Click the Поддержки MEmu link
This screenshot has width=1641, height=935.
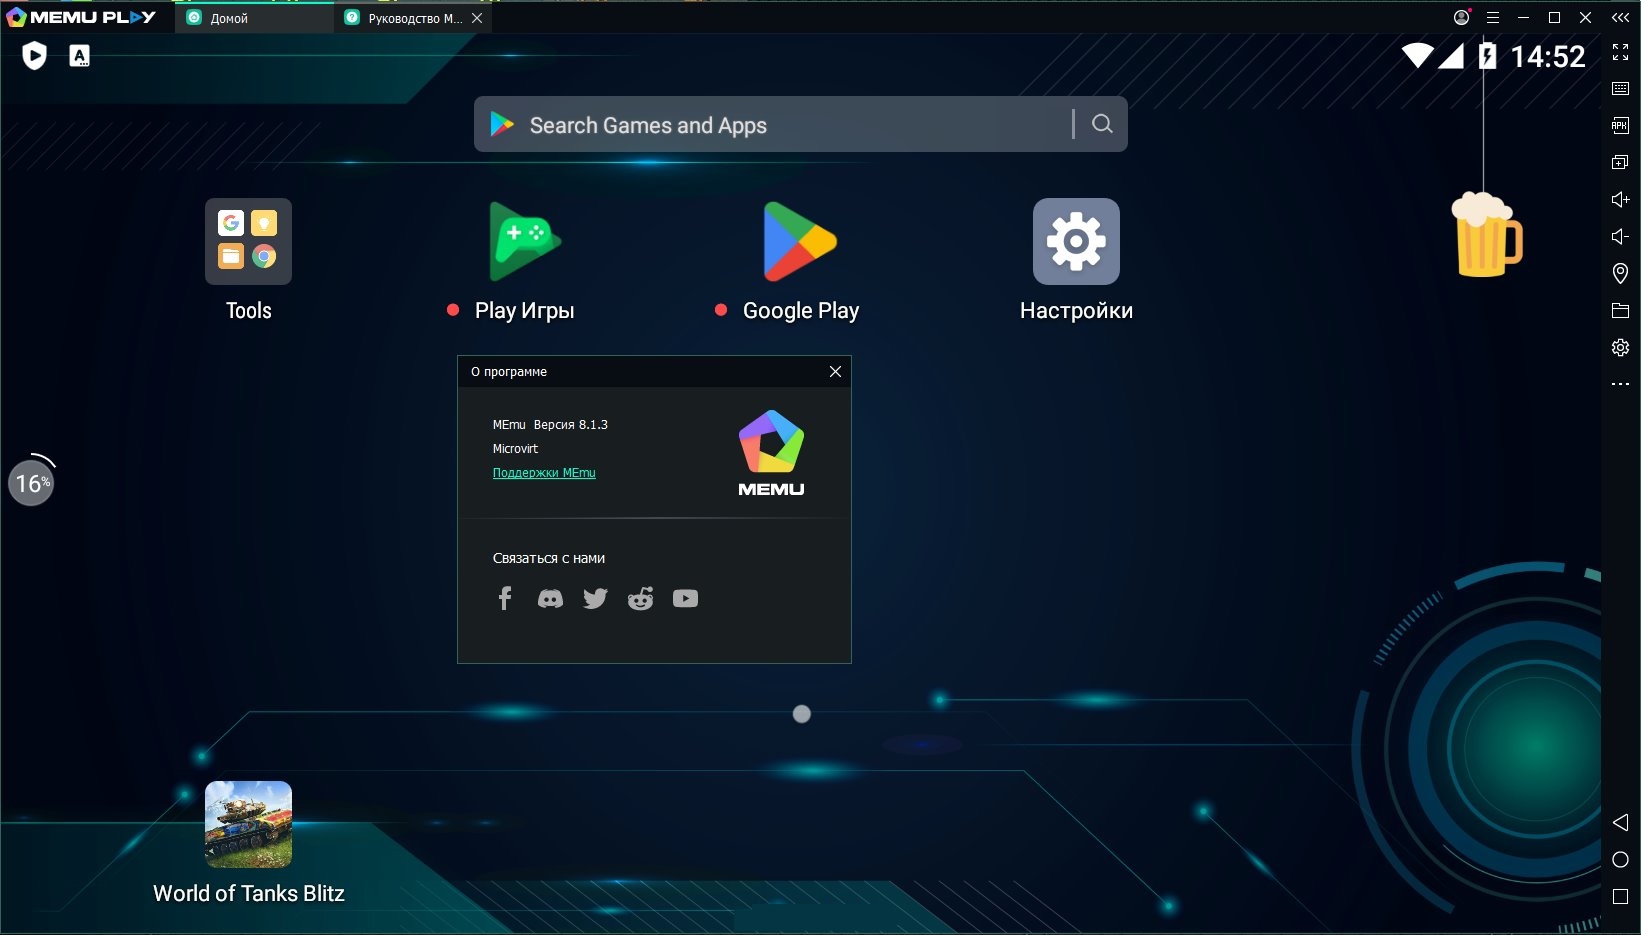click(544, 473)
